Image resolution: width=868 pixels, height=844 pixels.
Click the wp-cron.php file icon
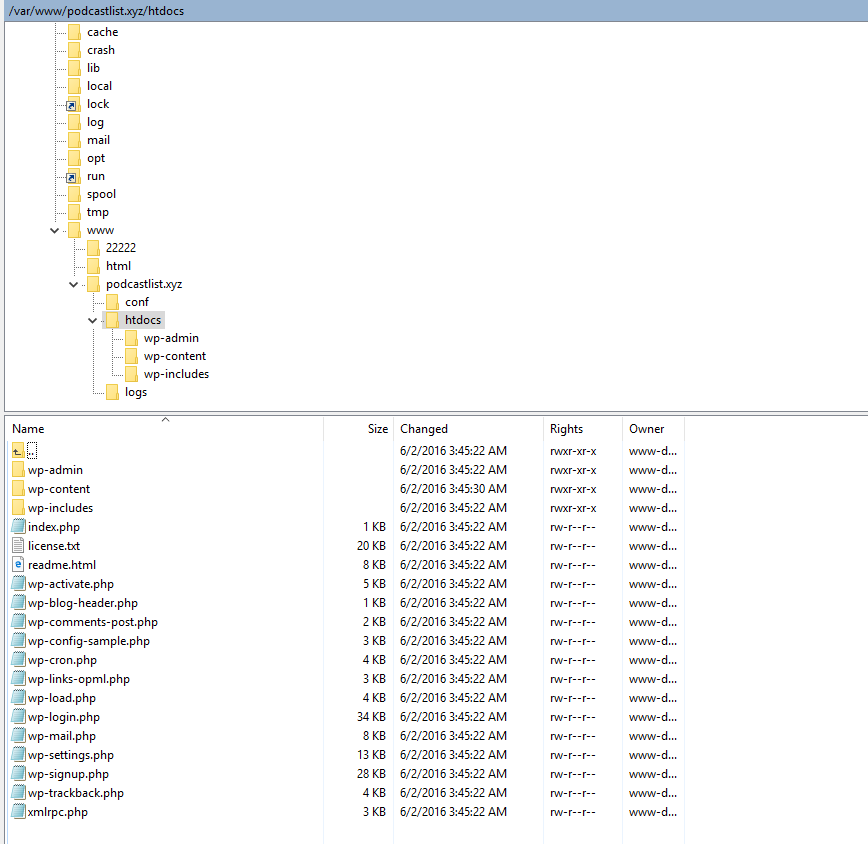pyautogui.click(x=18, y=660)
